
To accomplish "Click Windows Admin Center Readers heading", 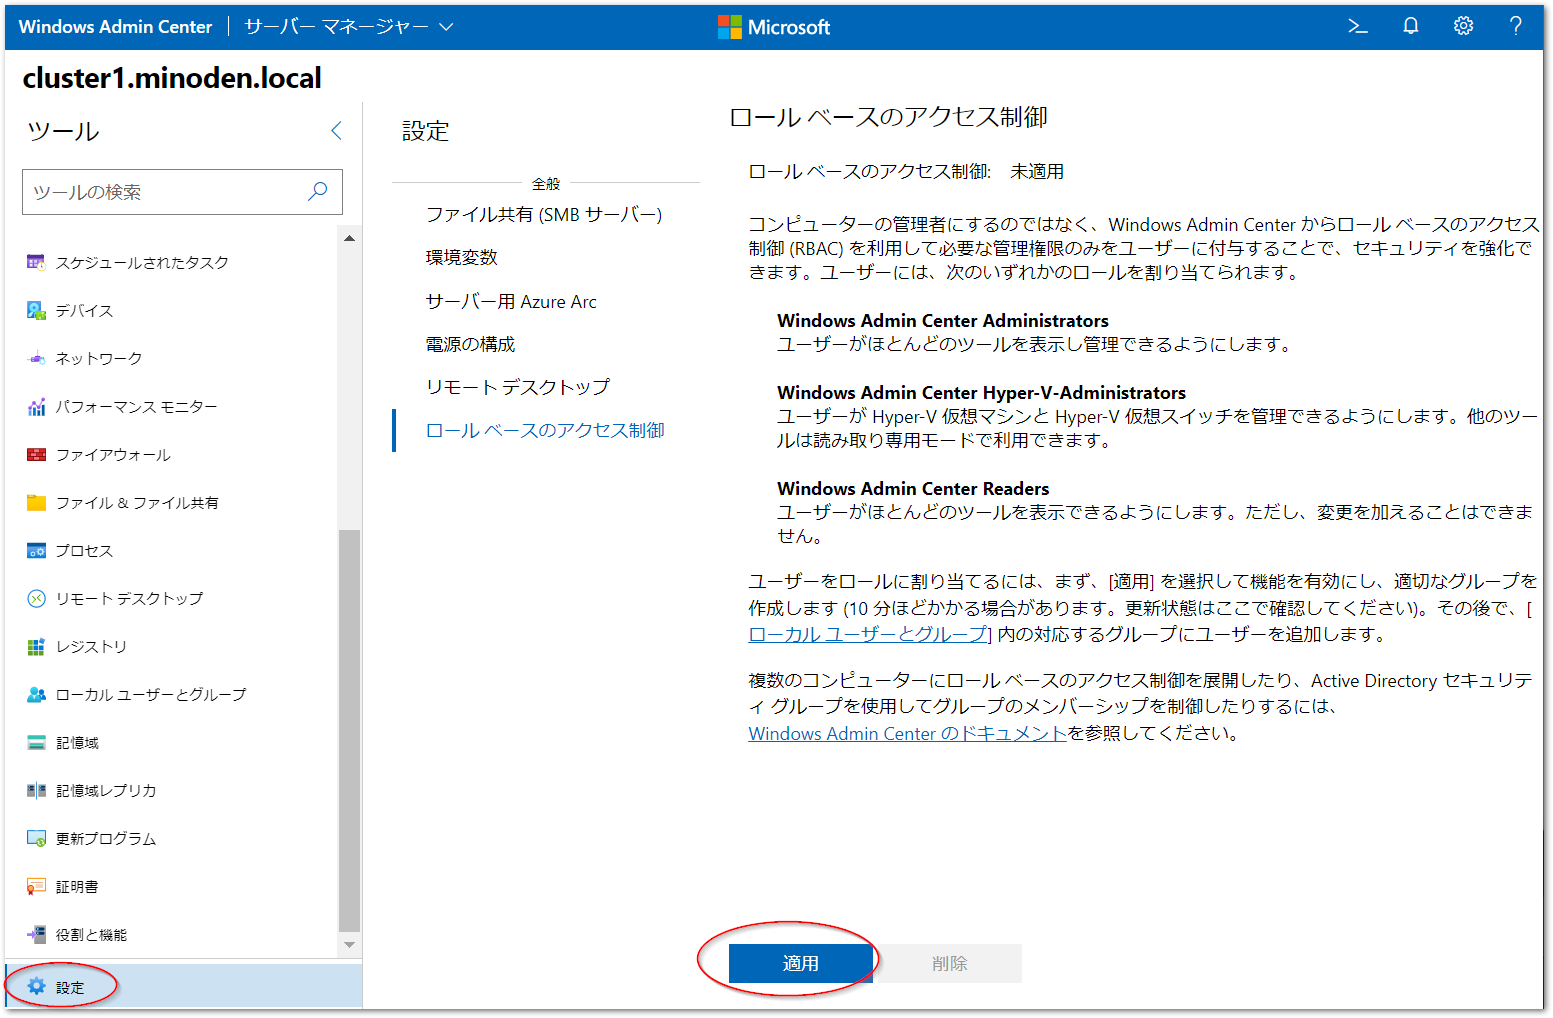I will [913, 488].
